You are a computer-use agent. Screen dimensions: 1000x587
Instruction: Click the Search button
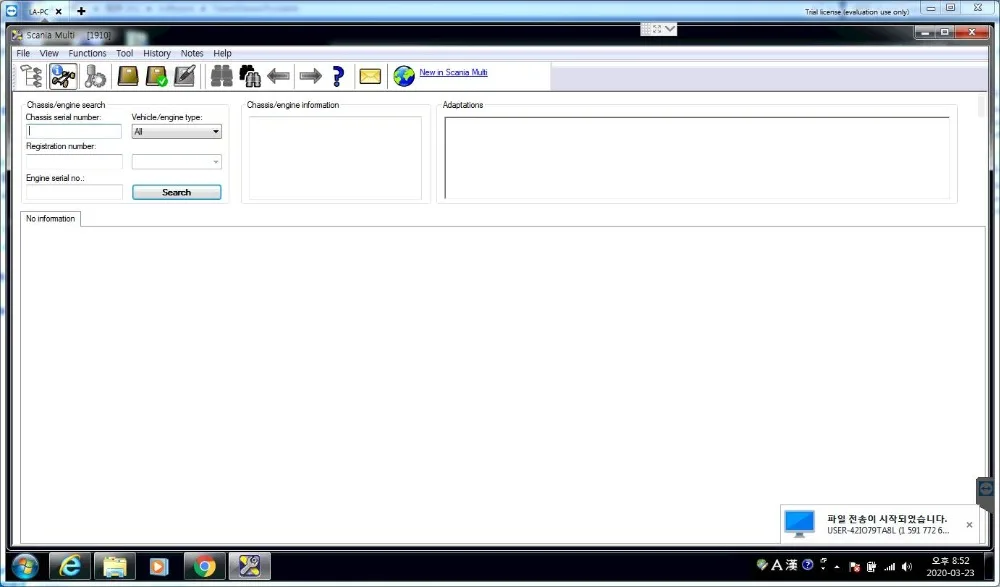pyautogui.click(x=177, y=192)
